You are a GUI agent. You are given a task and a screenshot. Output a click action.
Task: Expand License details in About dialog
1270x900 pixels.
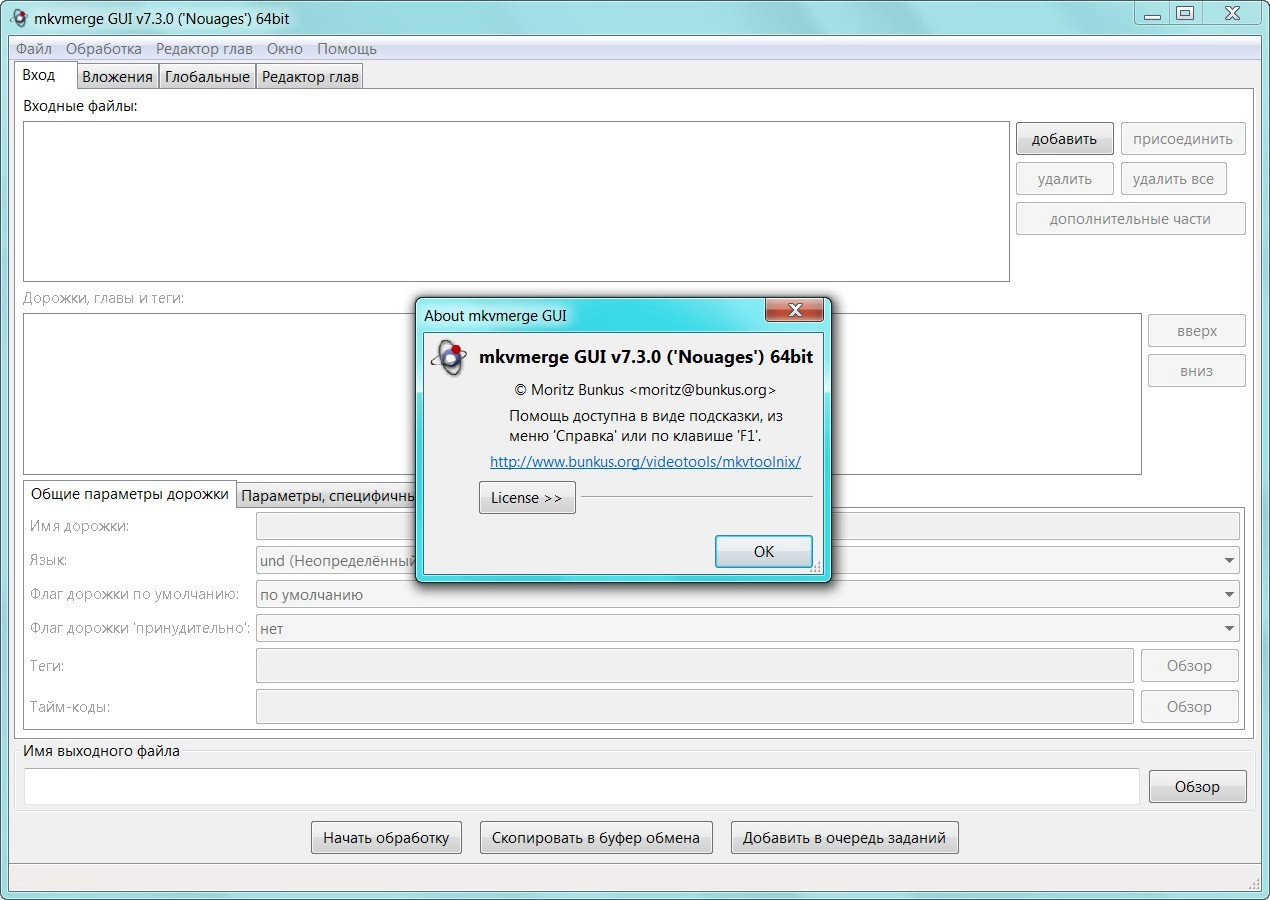coord(527,498)
